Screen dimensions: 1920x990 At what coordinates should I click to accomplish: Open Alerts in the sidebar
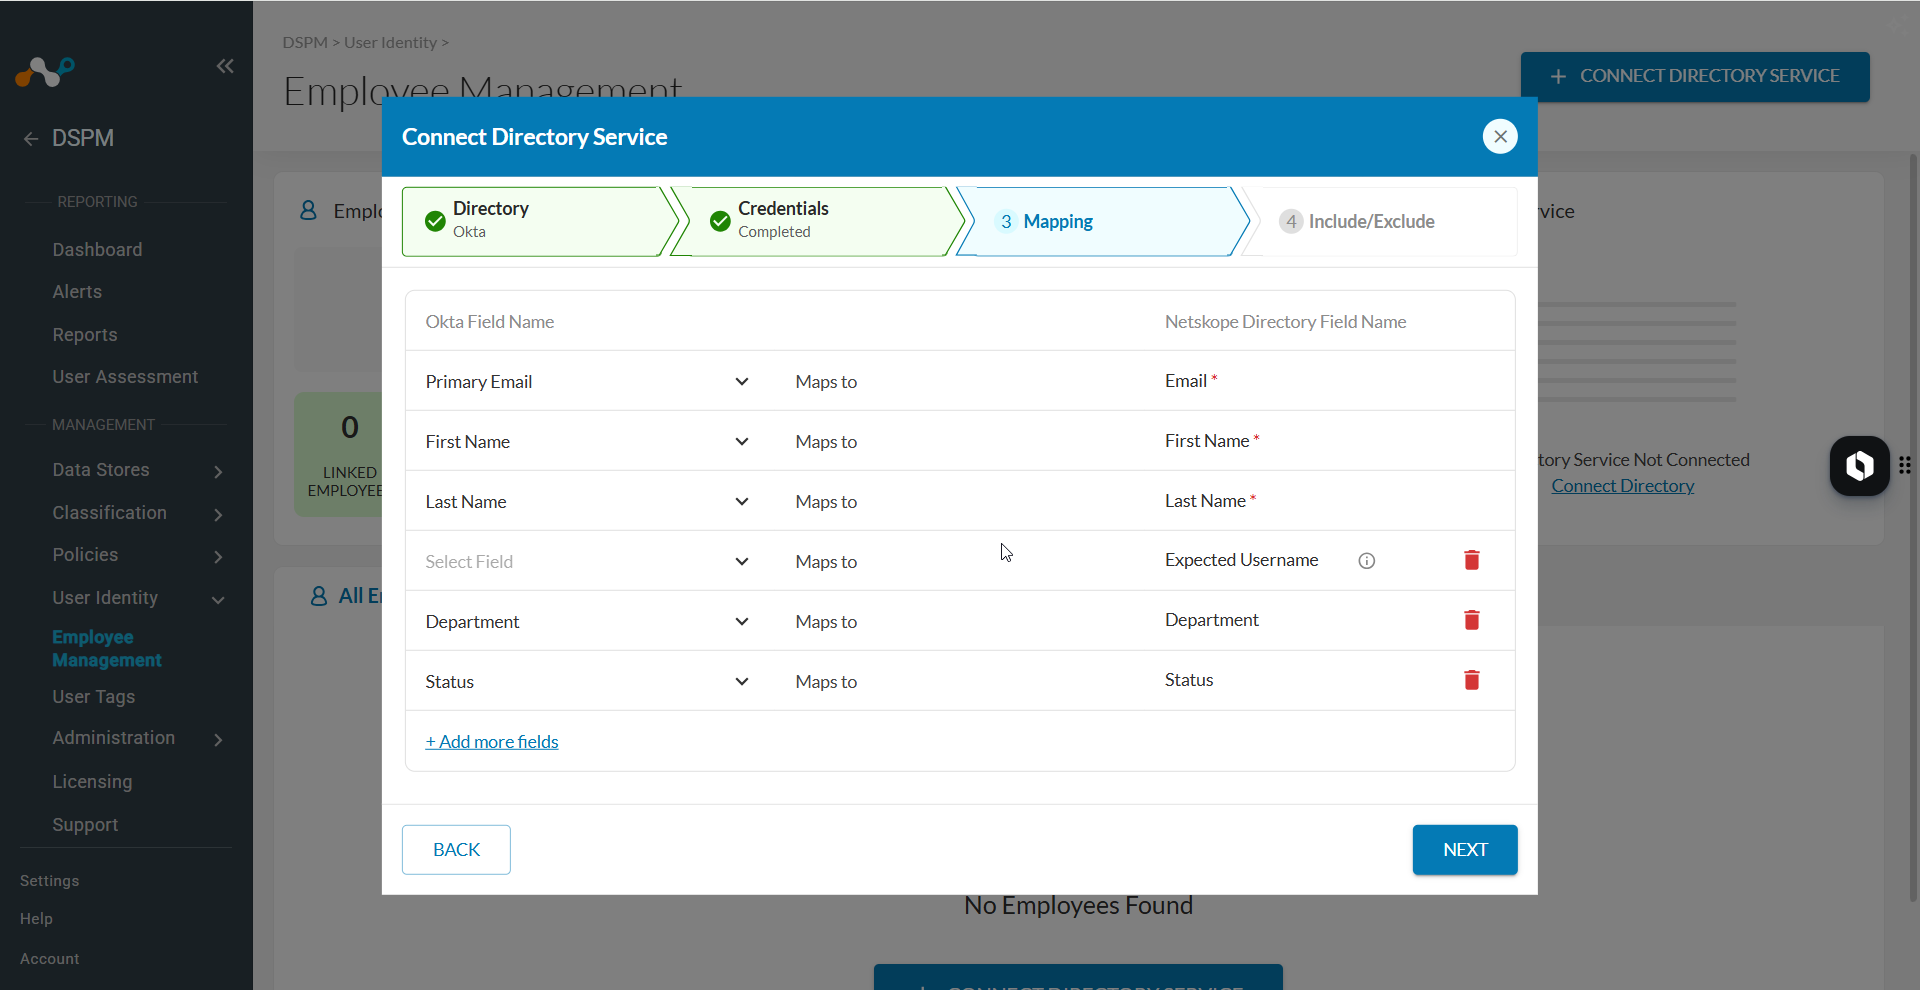77,292
